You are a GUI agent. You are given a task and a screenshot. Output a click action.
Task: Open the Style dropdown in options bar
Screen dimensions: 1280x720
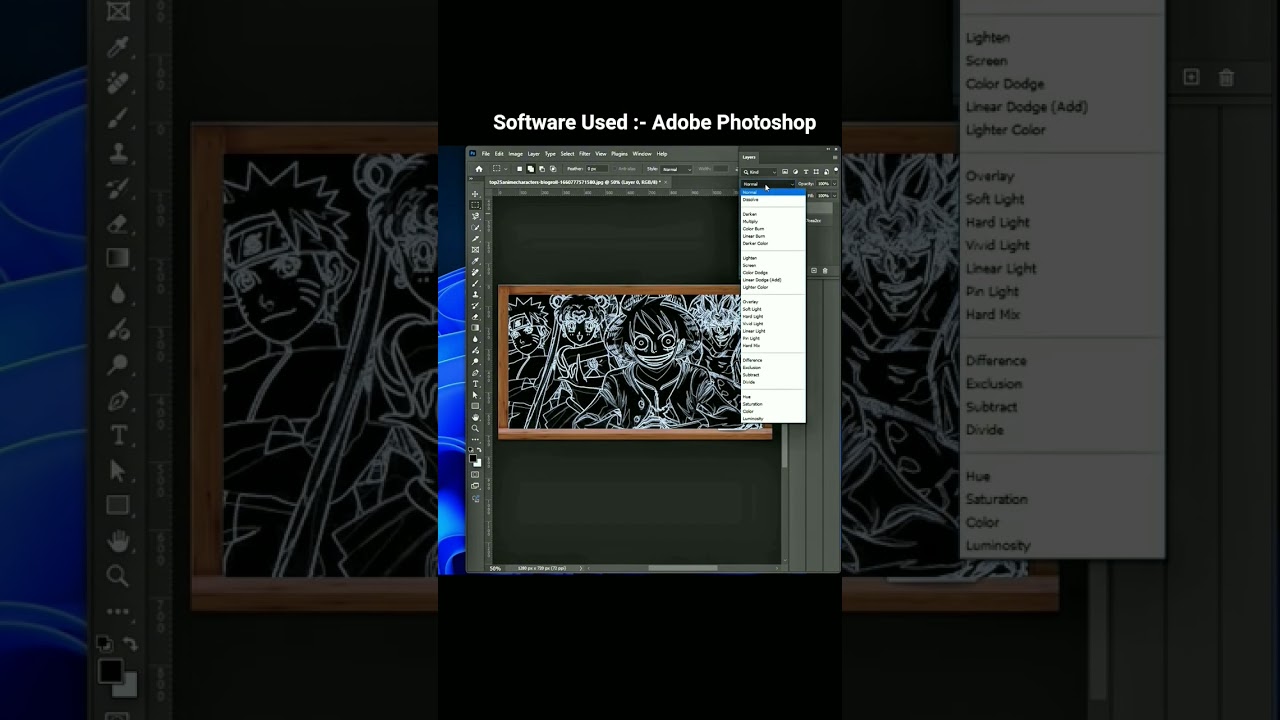[677, 169]
